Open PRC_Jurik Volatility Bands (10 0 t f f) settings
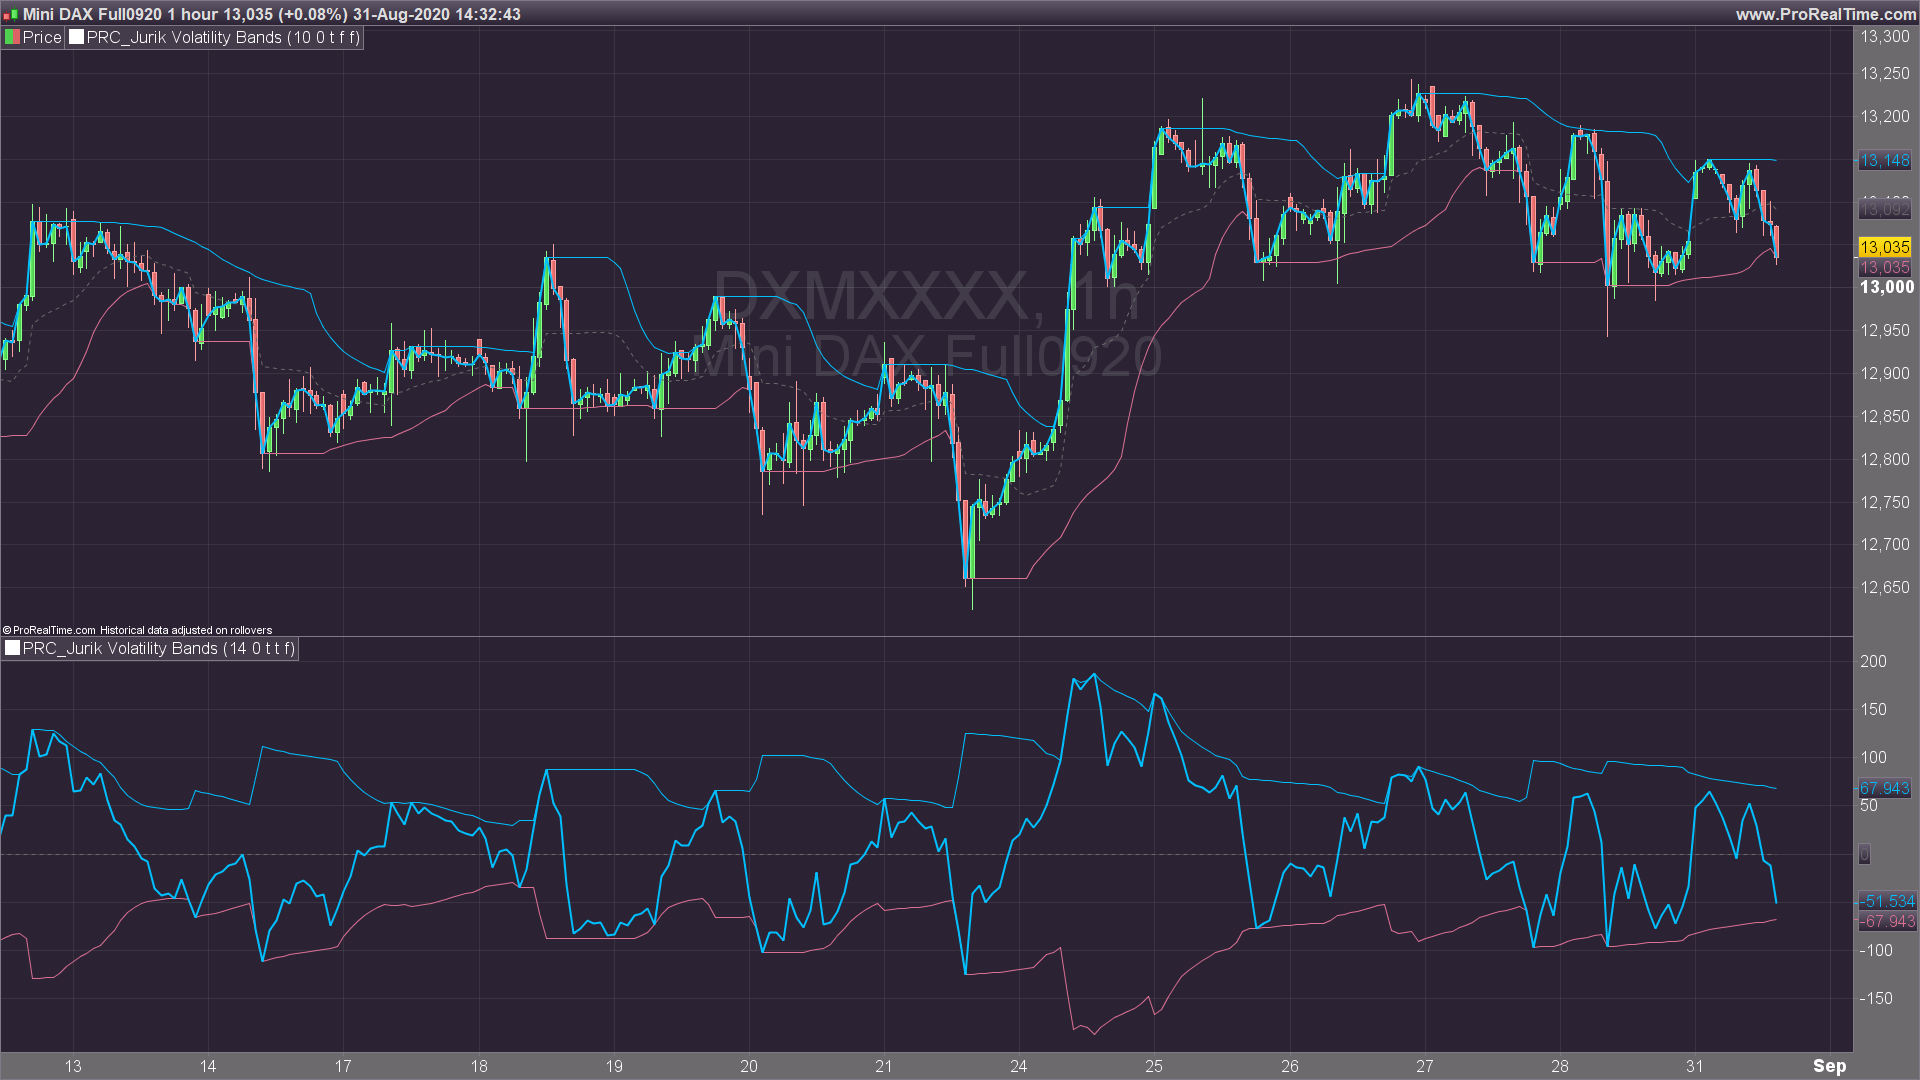The height and width of the screenshot is (1080, 1920). (222, 37)
